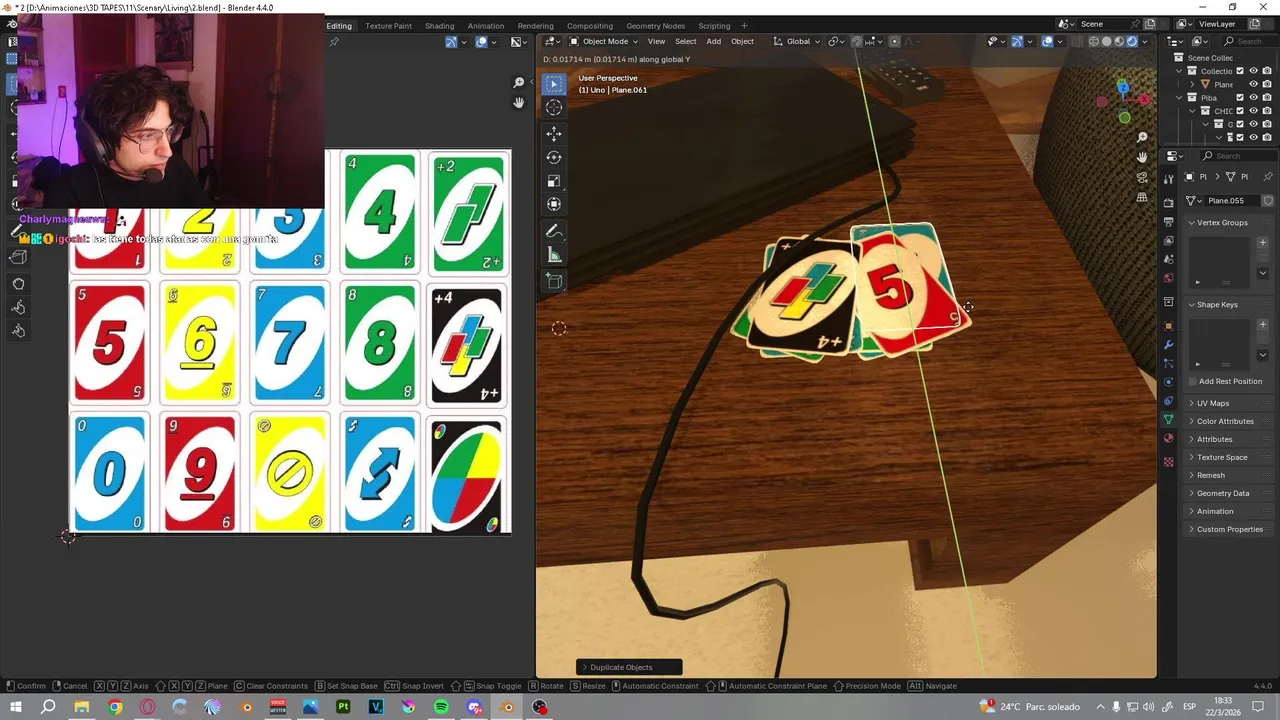This screenshot has height=720, width=1280.
Task: Enable the Add Rest Position checkbox
Action: pos(1192,381)
